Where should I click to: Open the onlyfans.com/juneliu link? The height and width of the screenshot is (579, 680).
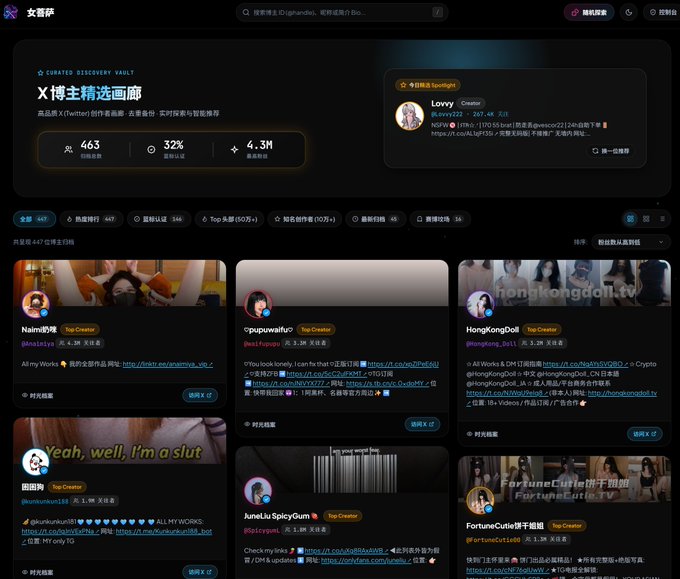point(366,560)
